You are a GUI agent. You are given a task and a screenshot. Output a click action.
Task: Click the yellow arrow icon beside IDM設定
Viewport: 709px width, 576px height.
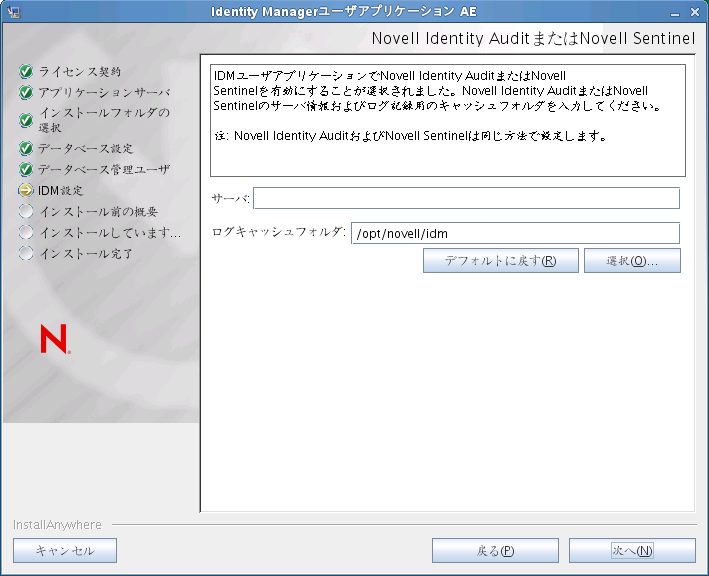pos(26,190)
